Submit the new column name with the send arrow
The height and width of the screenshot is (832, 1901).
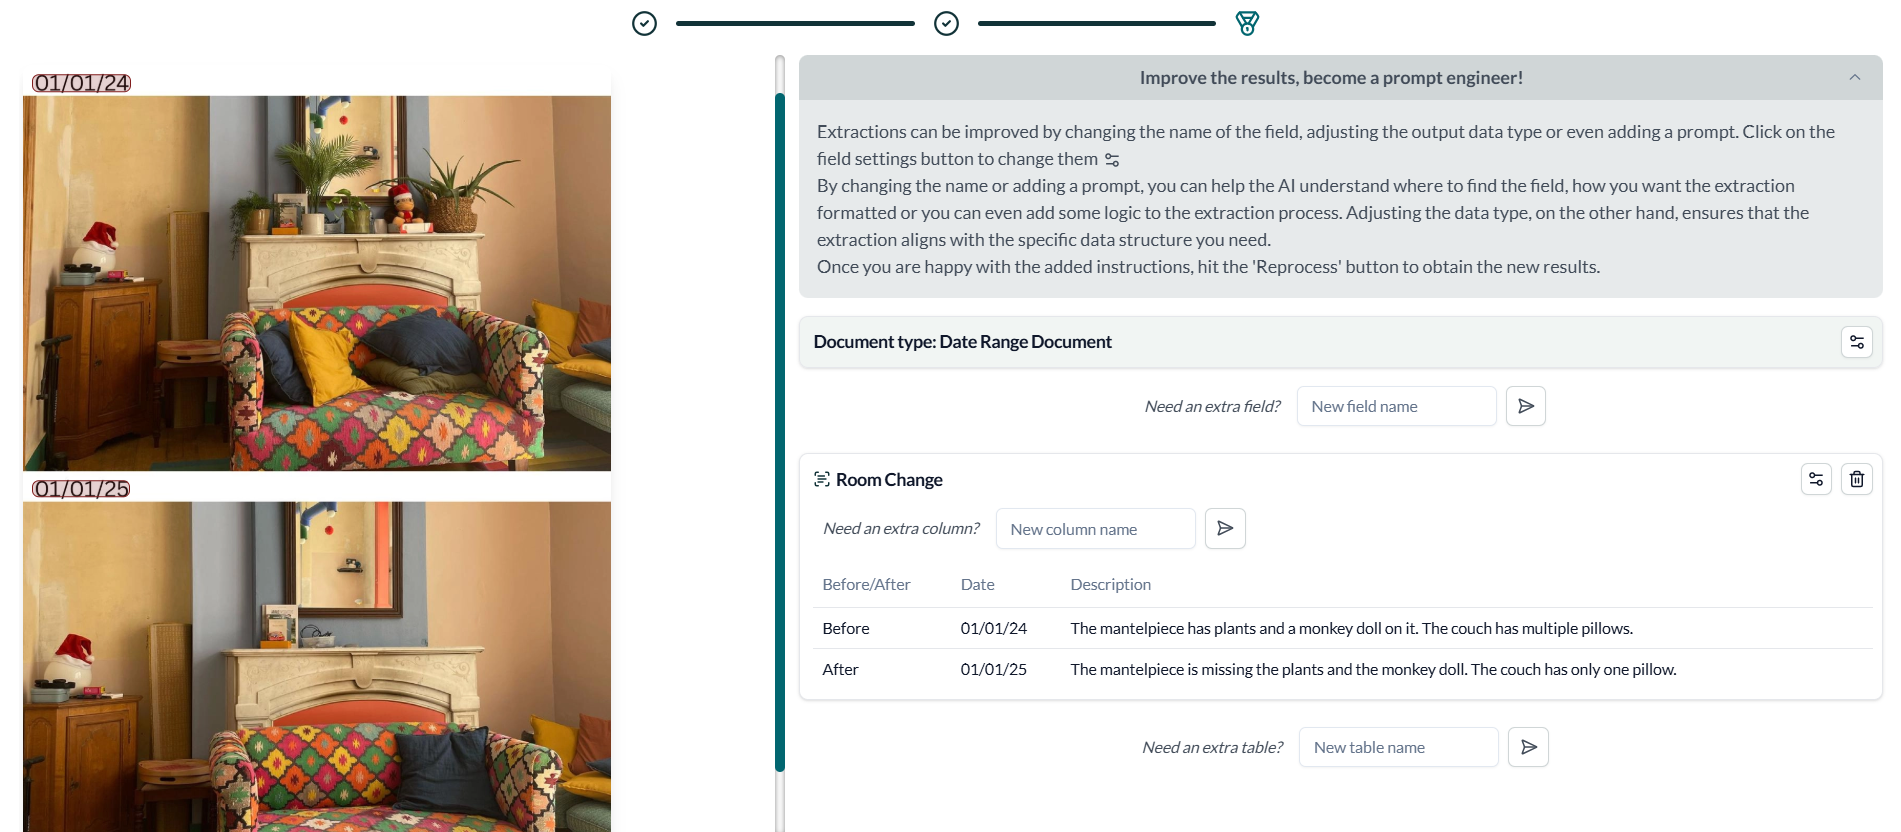coord(1225,528)
